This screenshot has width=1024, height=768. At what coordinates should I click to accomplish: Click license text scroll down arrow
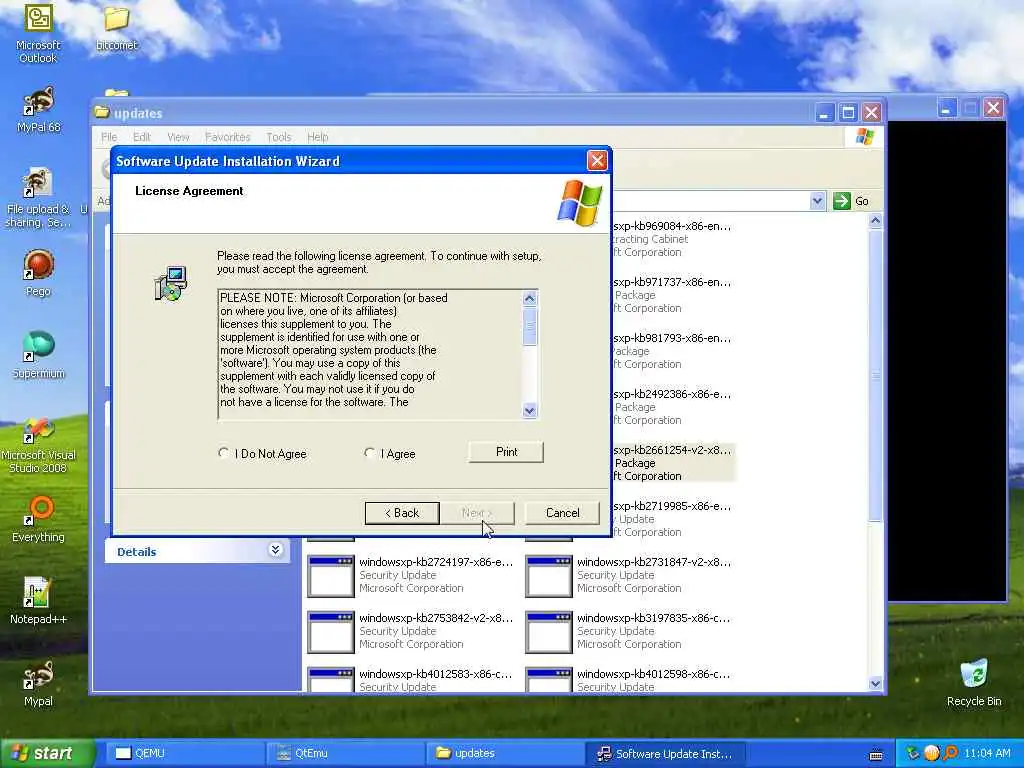530,411
